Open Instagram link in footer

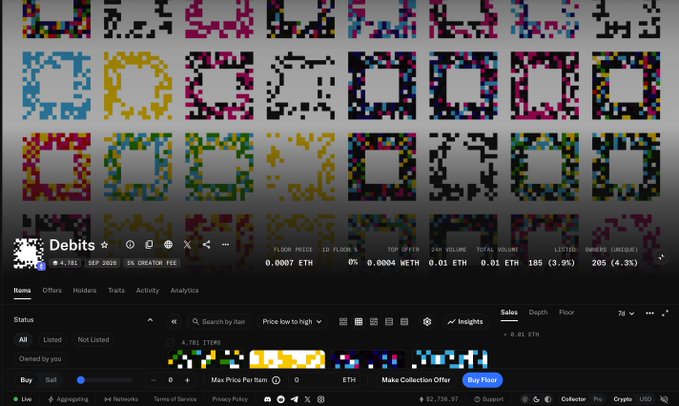[x=320, y=399]
